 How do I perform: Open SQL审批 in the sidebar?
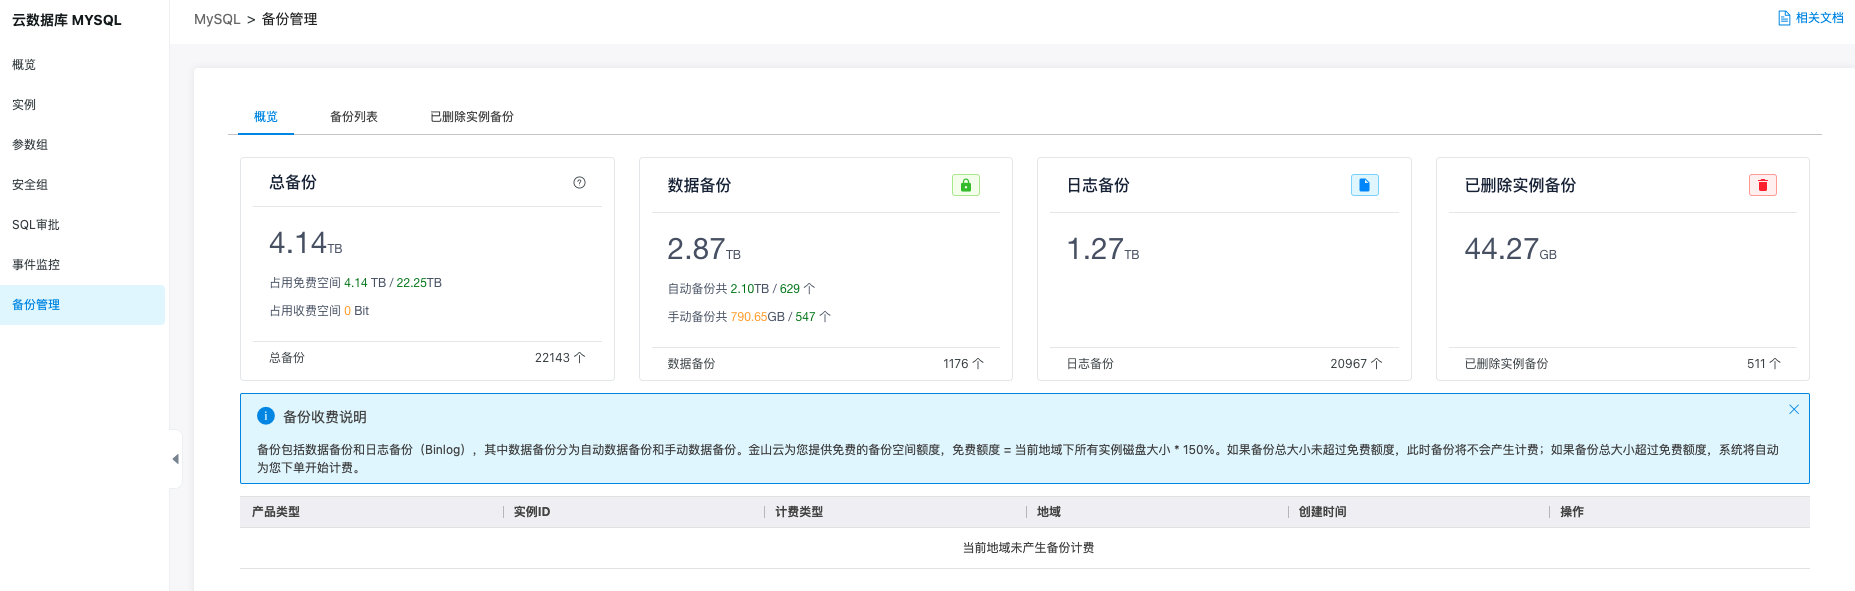36,225
